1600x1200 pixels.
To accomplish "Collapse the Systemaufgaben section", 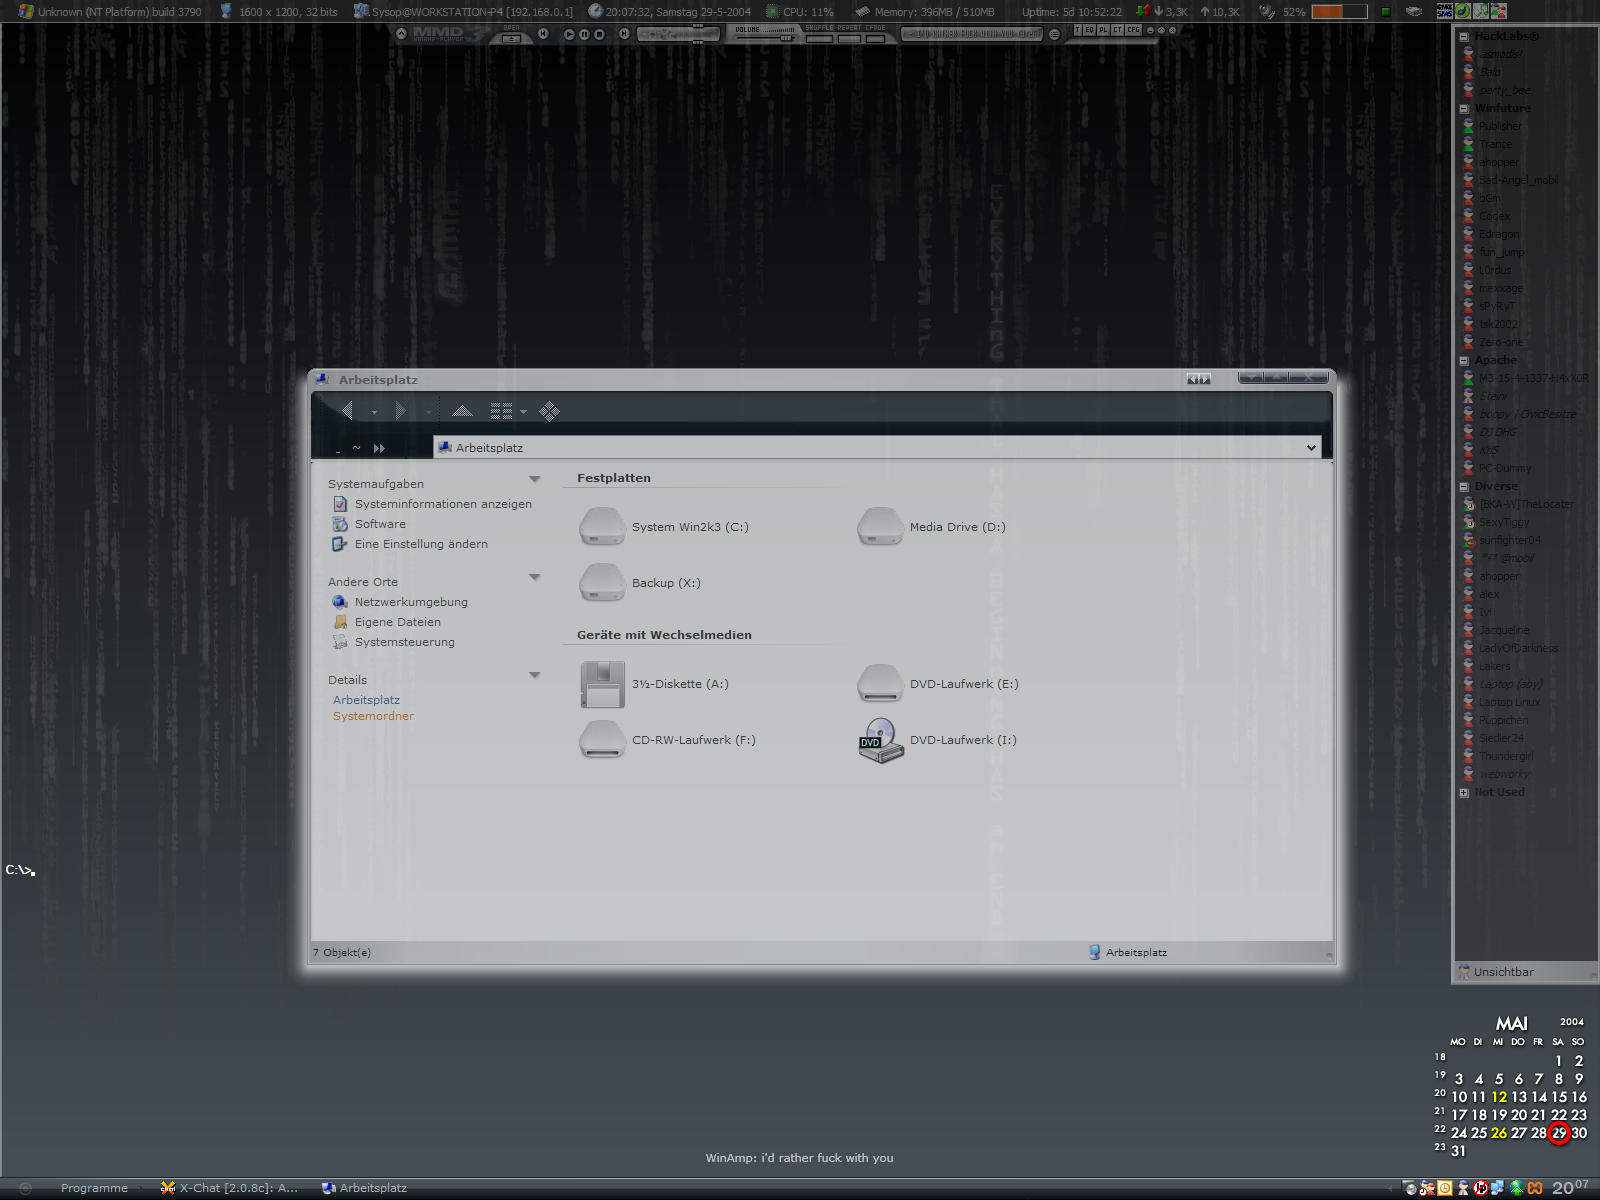I will (534, 480).
